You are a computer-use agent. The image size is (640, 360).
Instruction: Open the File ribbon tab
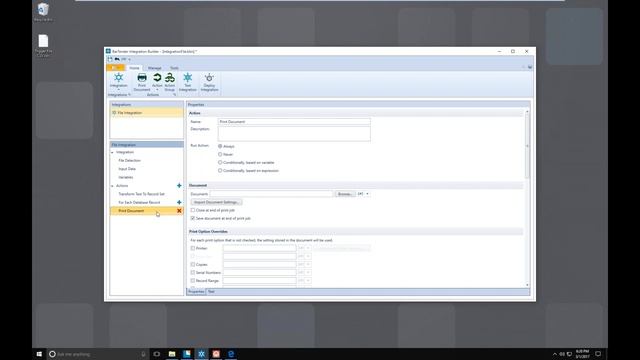click(x=116, y=68)
